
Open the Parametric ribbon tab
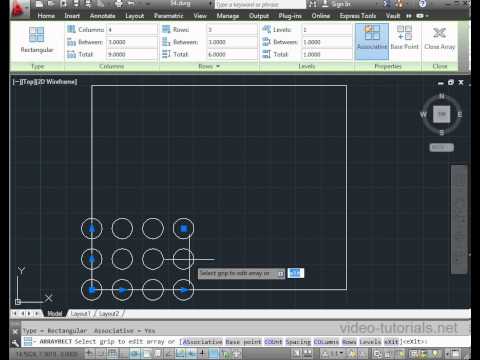tap(168, 16)
